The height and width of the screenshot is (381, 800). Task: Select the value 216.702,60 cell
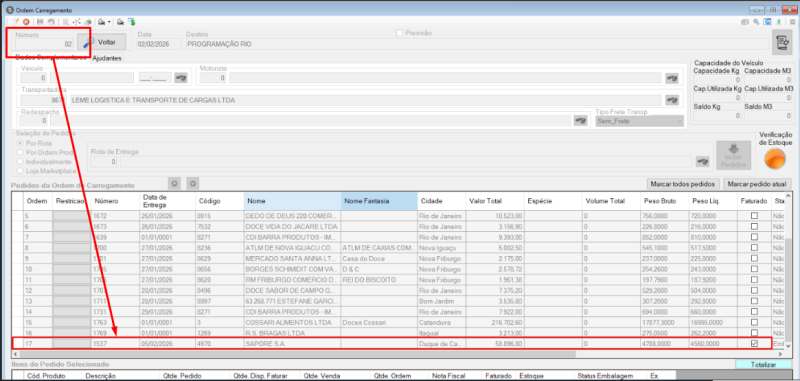pyautogui.click(x=494, y=322)
